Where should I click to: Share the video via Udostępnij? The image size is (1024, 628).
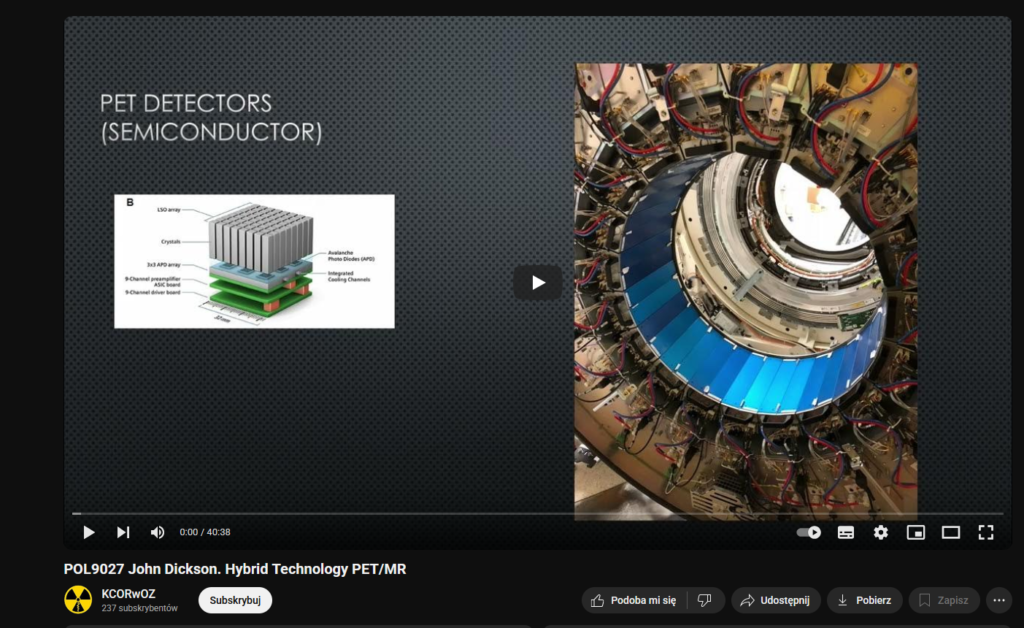776,600
